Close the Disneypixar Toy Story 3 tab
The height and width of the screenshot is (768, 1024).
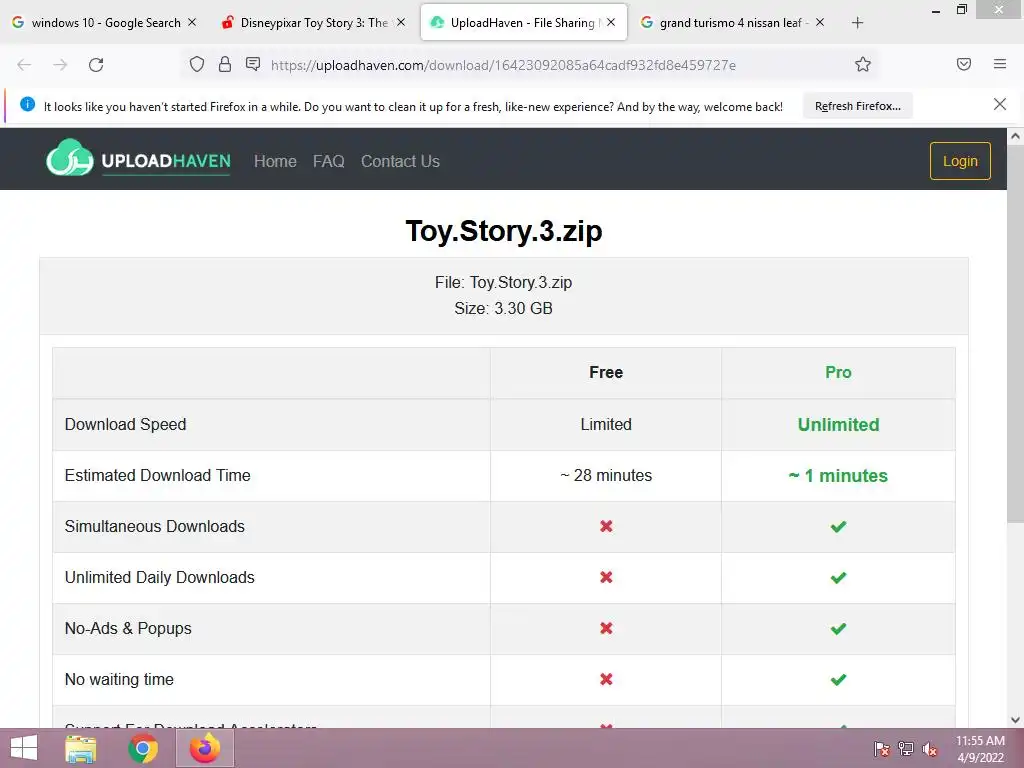(401, 22)
